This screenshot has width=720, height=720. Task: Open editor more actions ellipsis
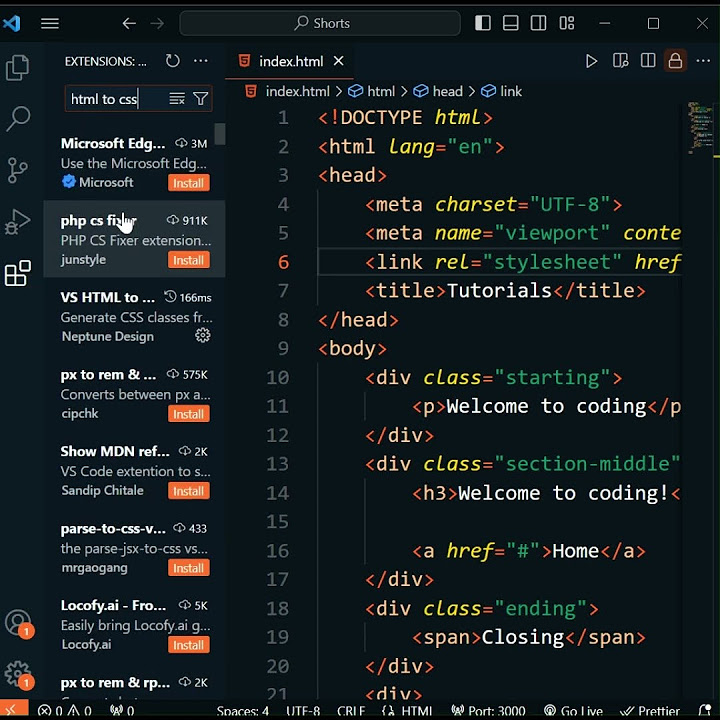[x=703, y=61]
